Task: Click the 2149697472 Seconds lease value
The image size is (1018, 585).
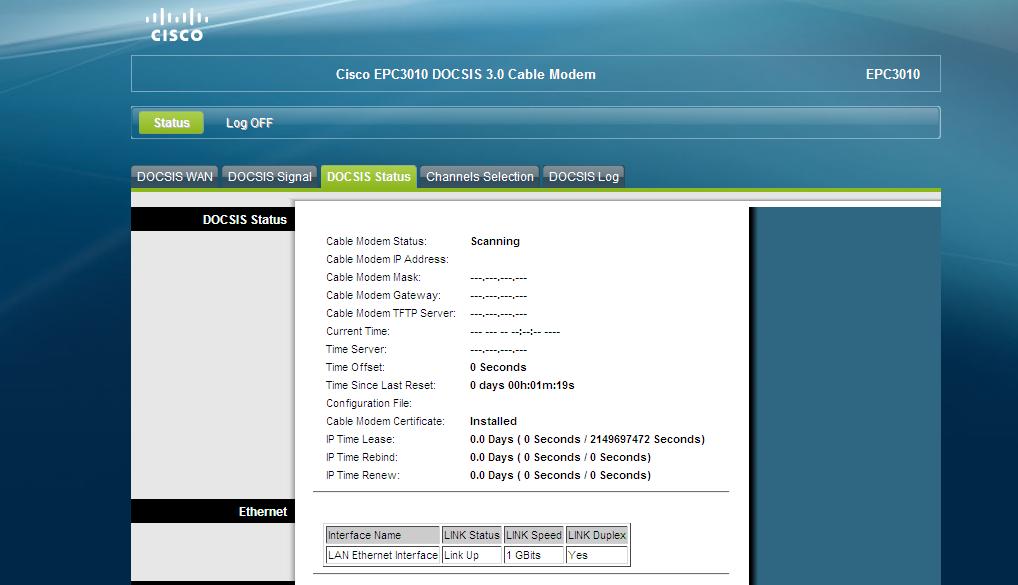Action: (645, 440)
